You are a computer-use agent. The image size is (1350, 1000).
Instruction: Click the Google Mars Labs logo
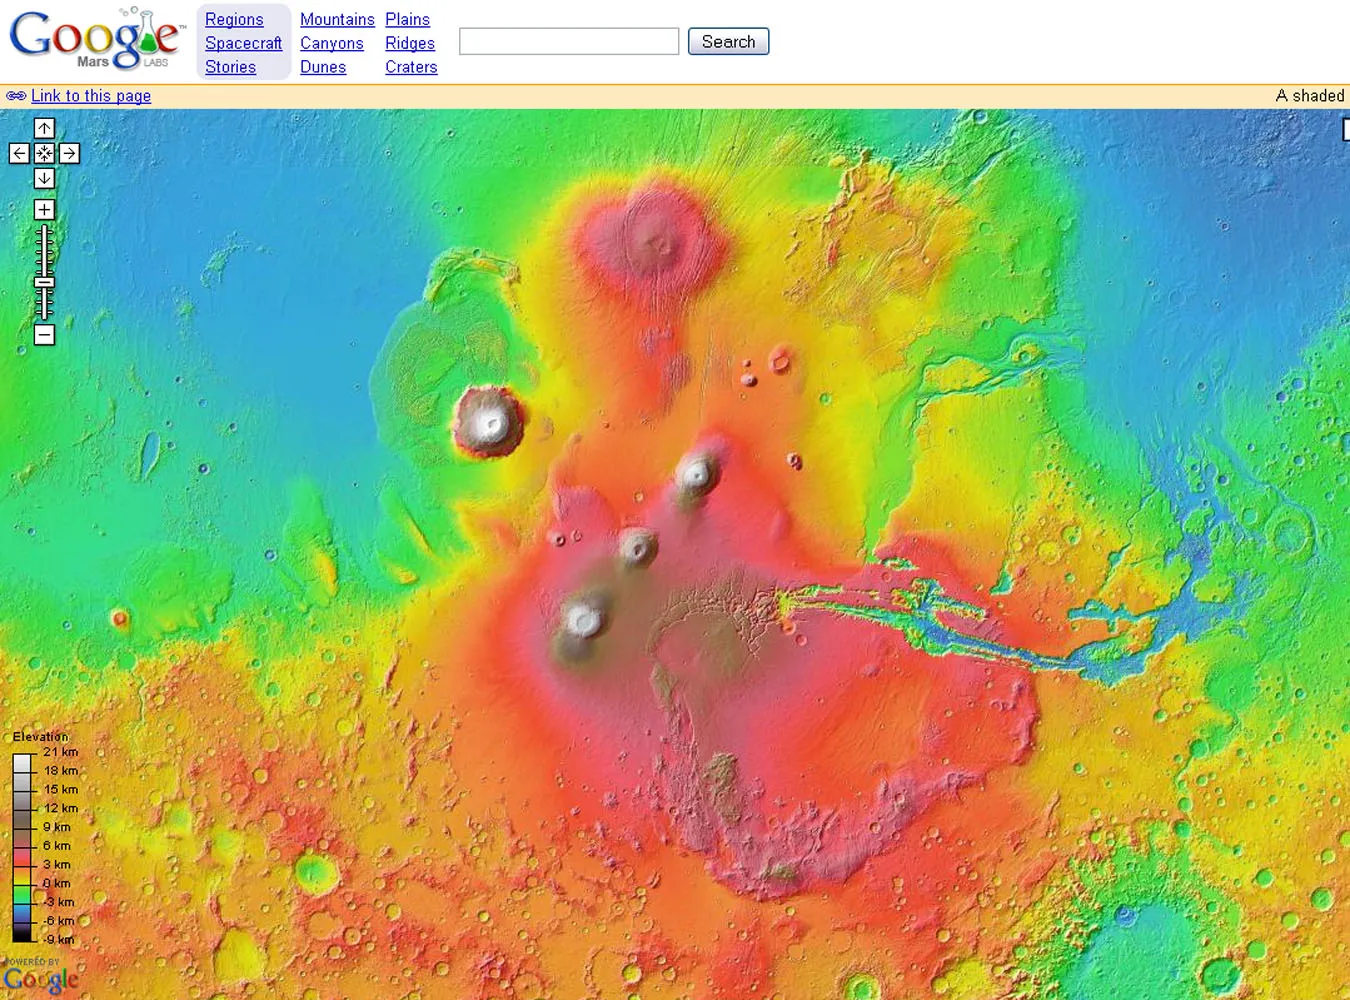coord(96,40)
